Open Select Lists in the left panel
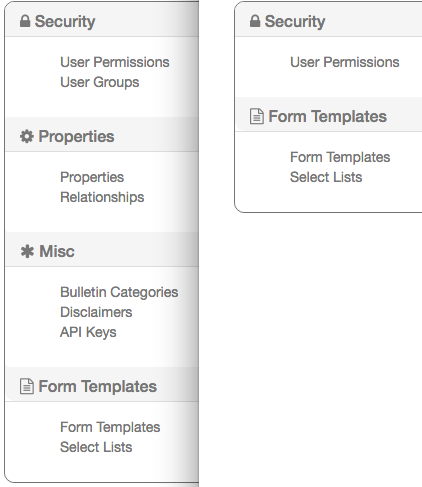This screenshot has width=422, height=487. pos(96,447)
